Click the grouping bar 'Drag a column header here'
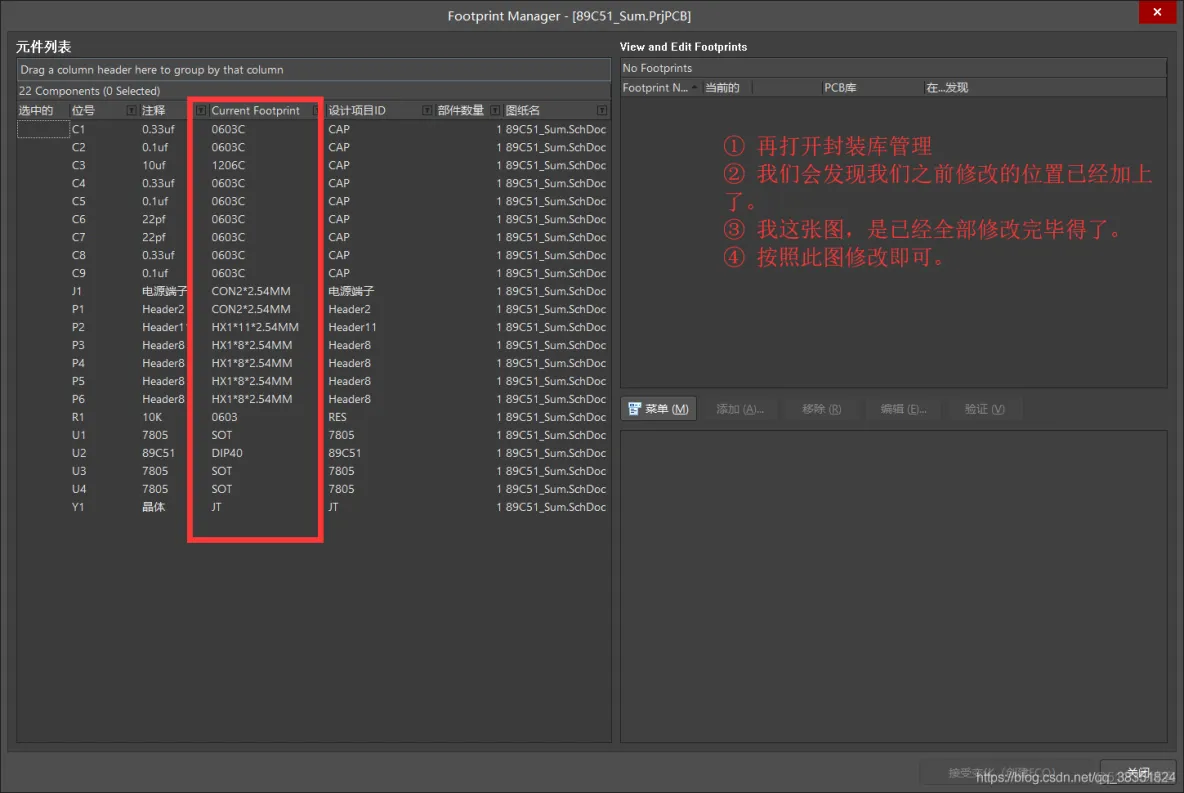This screenshot has width=1184, height=793. point(313,69)
